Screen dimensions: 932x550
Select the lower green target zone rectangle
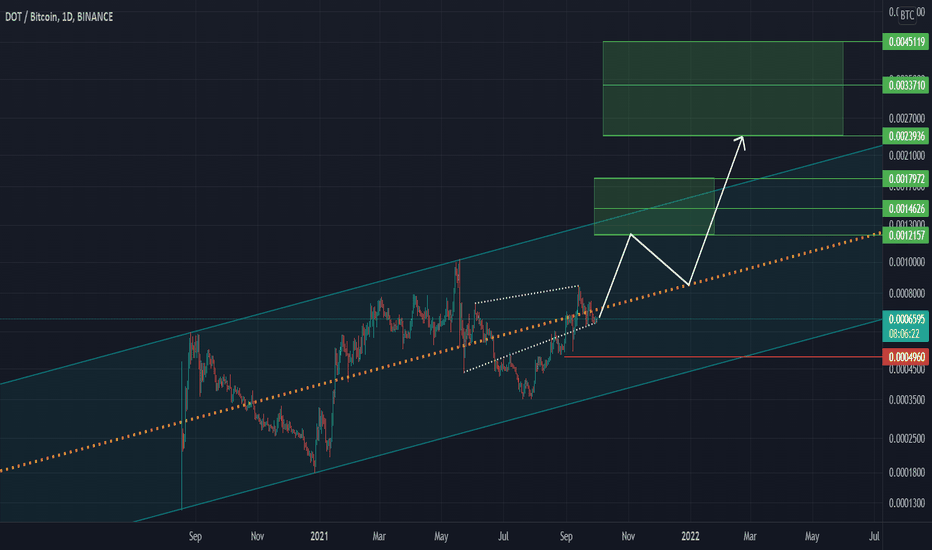[x=654, y=206]
